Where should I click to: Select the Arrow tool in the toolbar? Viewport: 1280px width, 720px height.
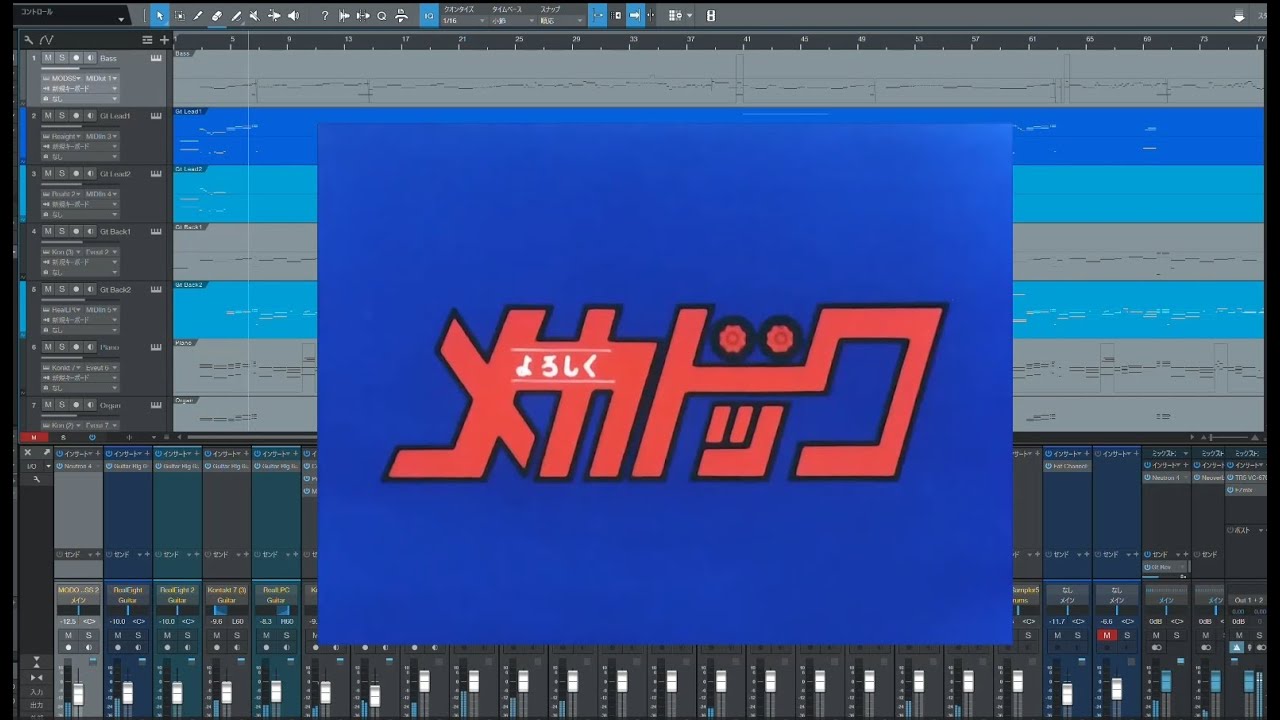(x=160, y=16)
